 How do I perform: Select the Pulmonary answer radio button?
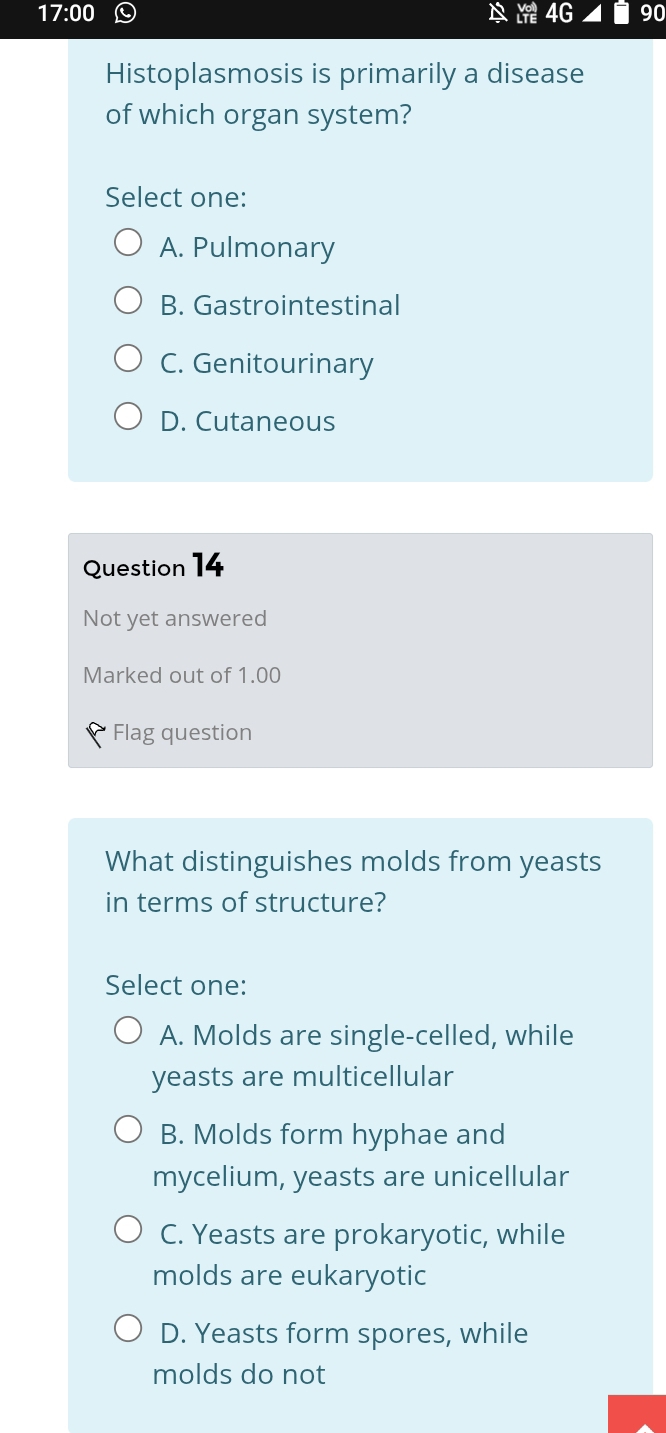coord(127,243)
